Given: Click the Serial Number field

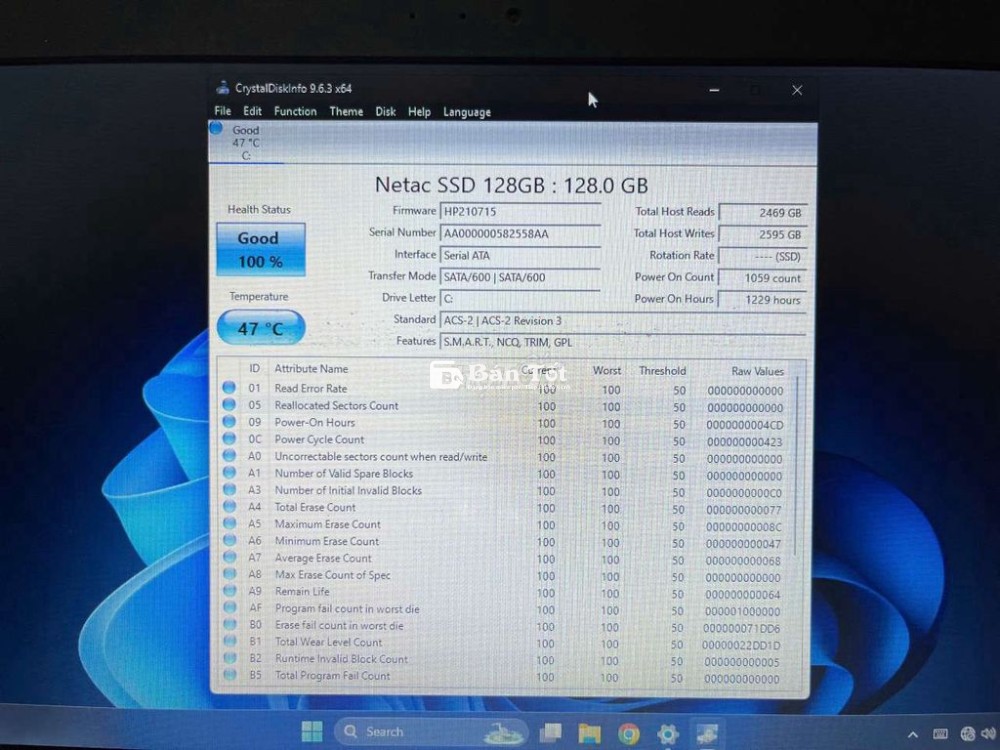Looking at the screenshot, I should (520, 233).
